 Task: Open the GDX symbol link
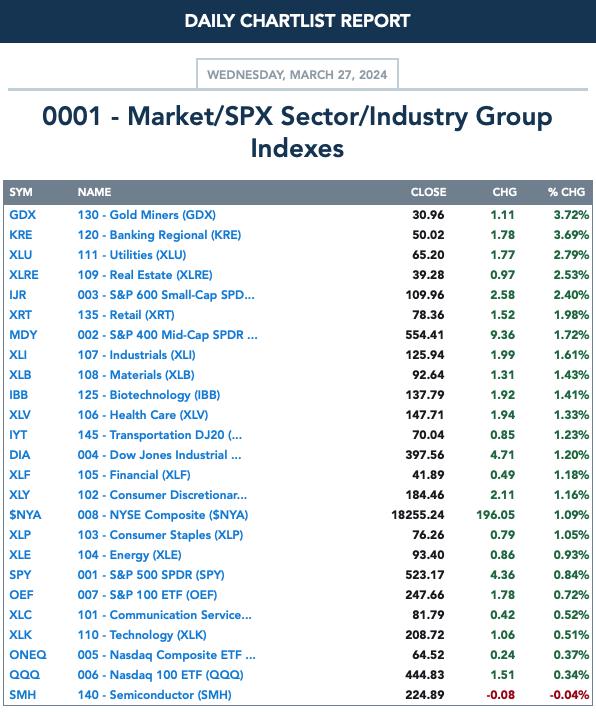(23, 215)
